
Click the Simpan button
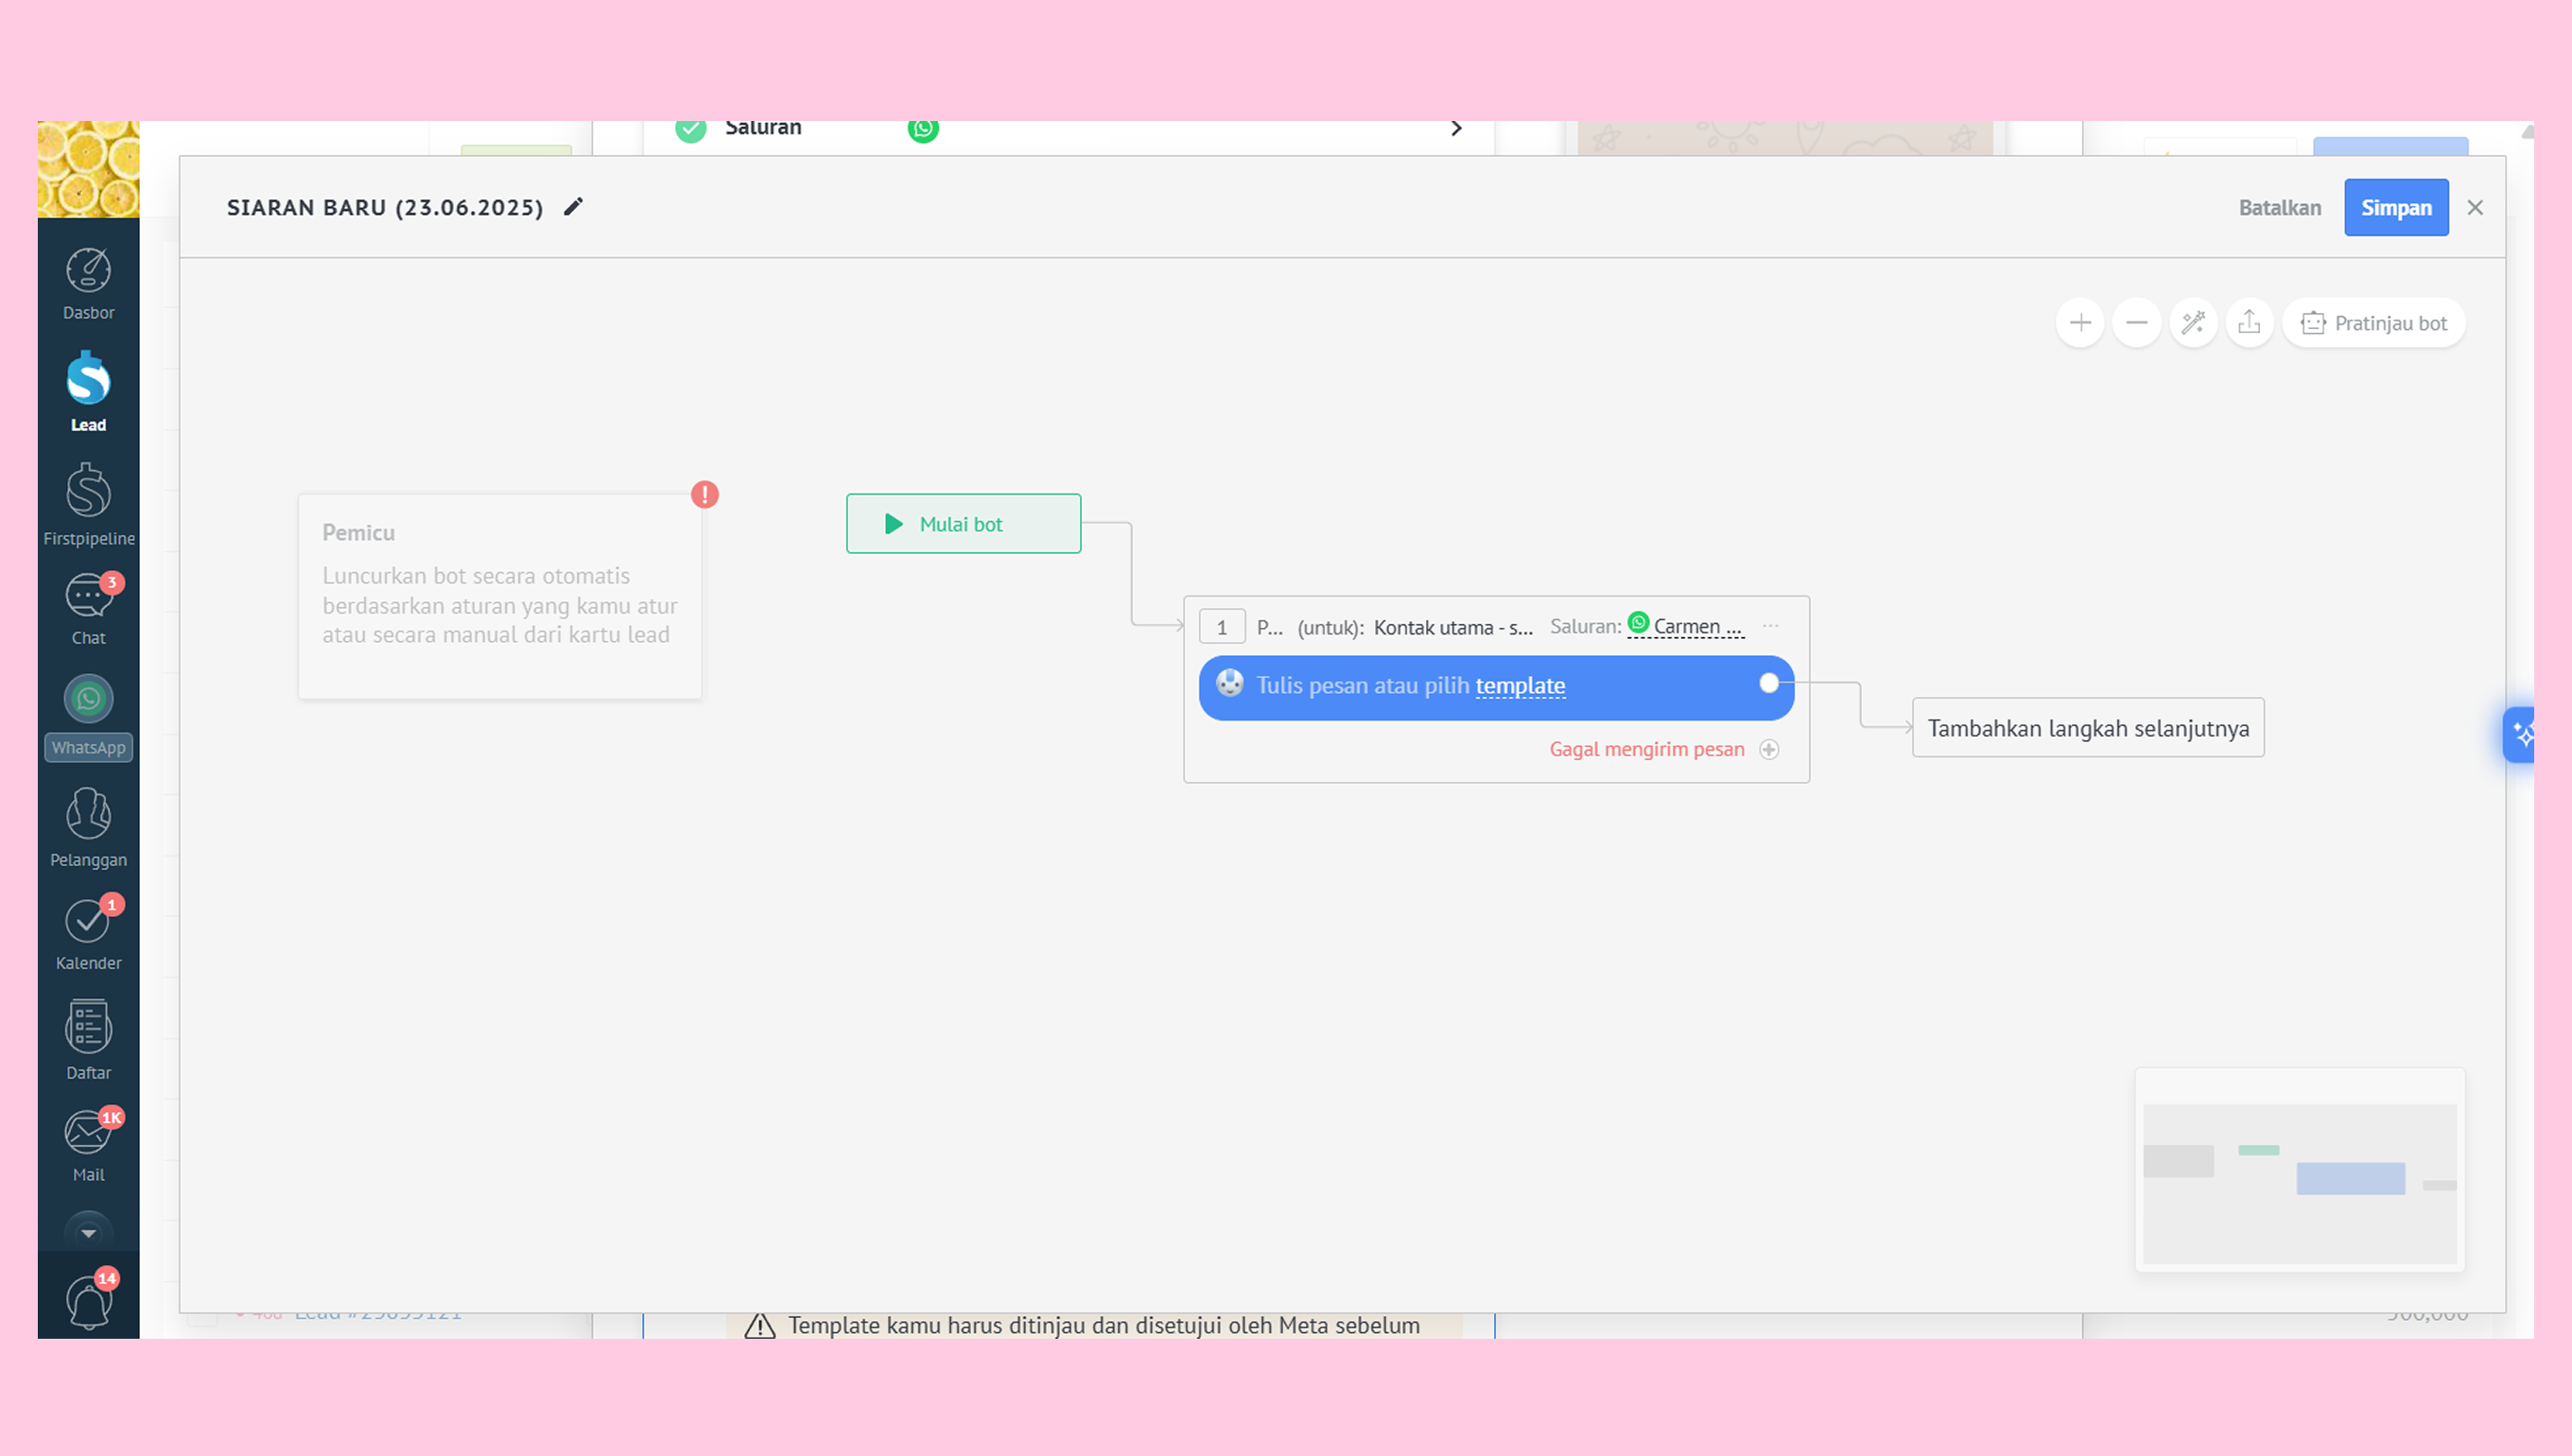click(2395, 208)
